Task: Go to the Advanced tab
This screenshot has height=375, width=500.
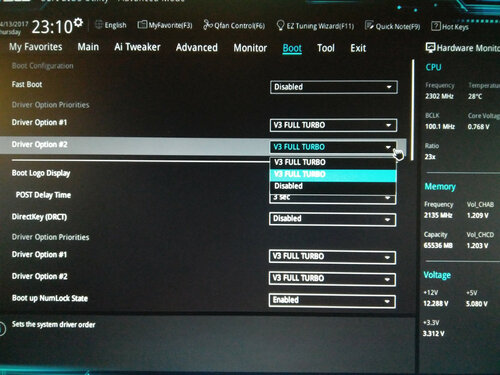Action: click(x=197, y=47)
